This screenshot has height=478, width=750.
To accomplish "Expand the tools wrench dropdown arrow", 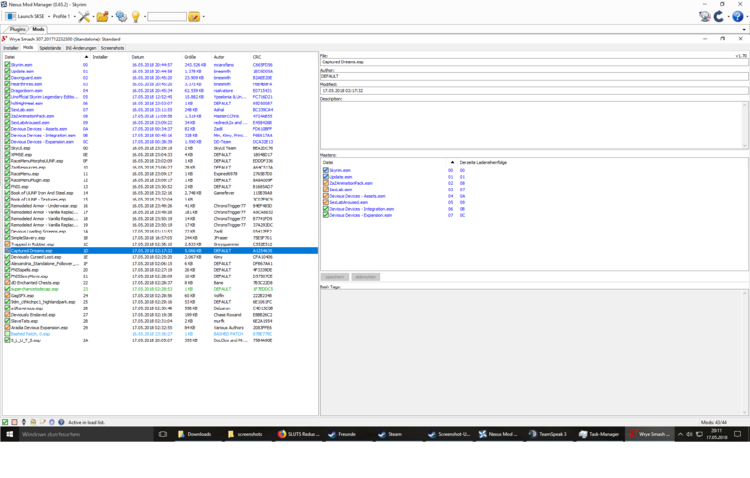I will 93,17.
